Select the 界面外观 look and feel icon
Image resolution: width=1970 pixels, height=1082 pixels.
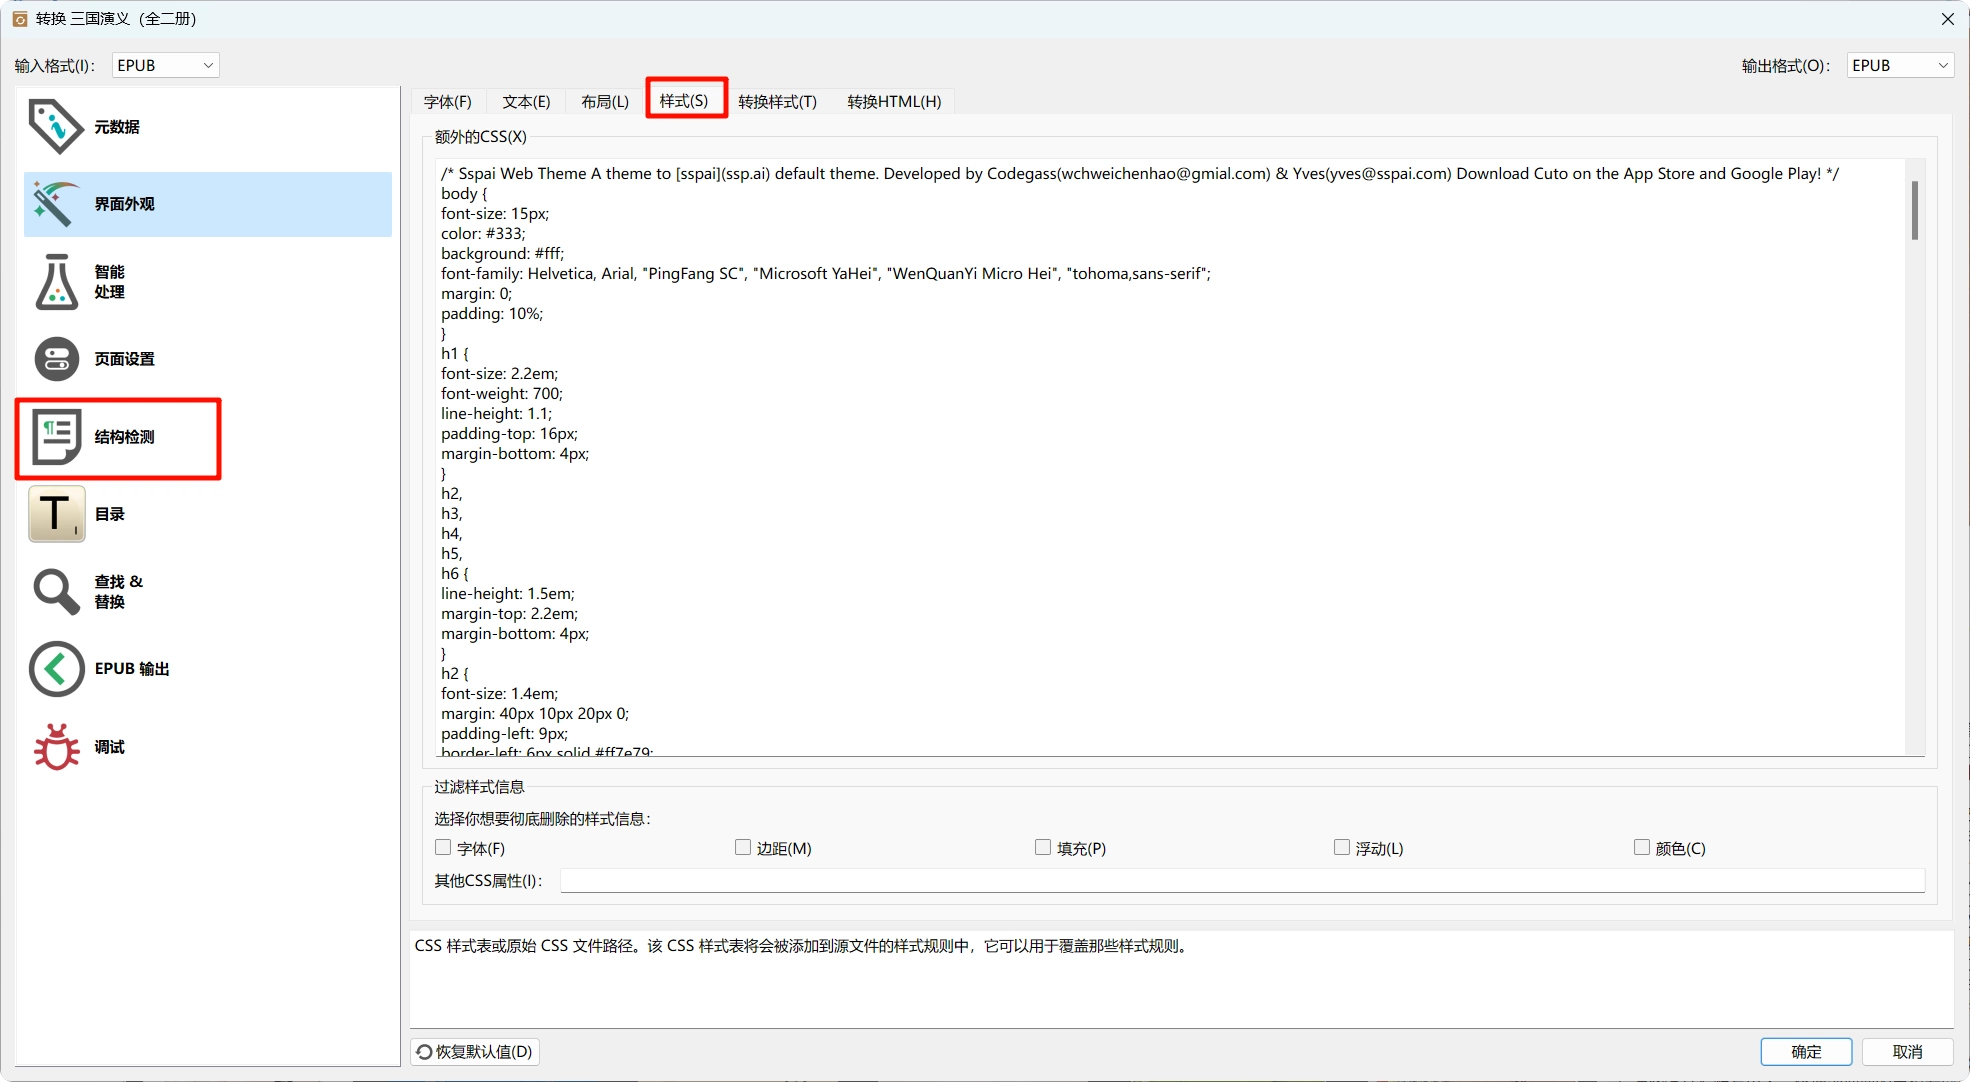pyautogui.click(x=56, y=204)
